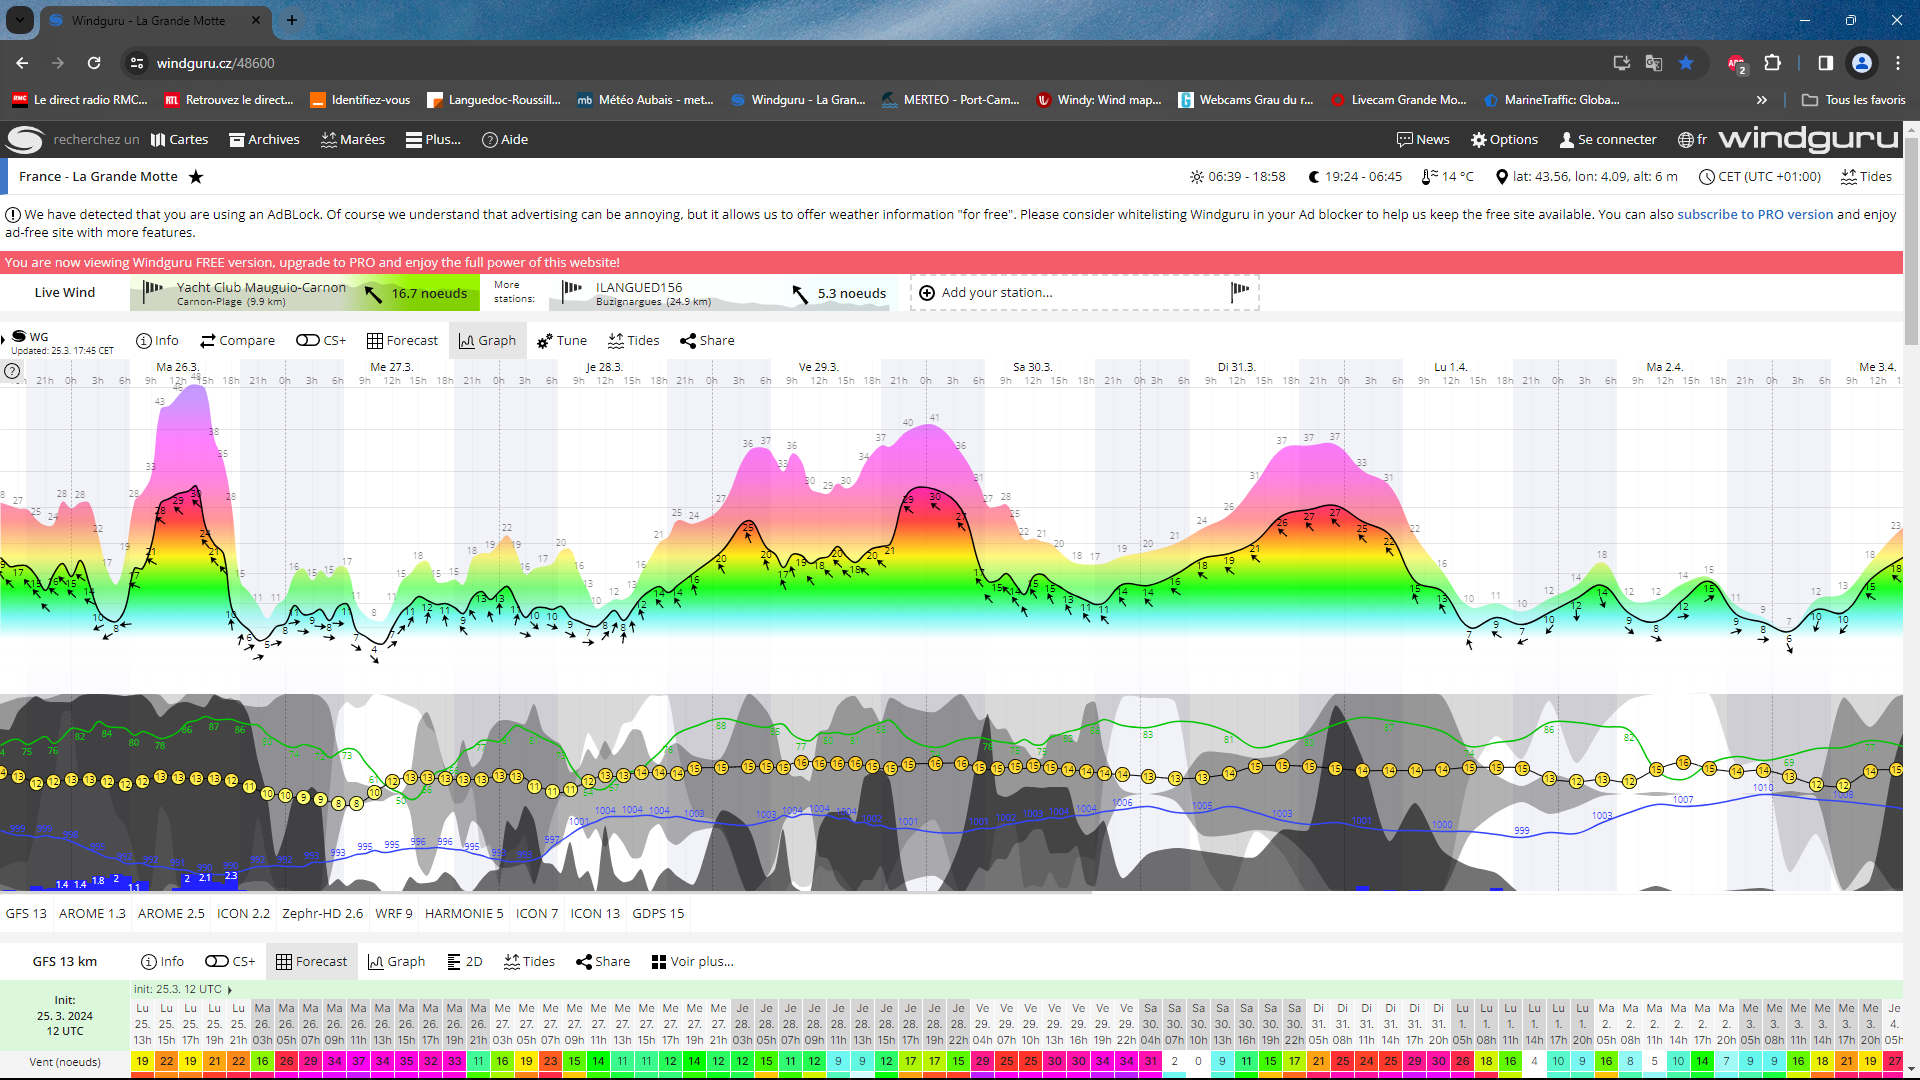Open language selector fr
Viewport: 1920px width, 1080px height.
click(1692, 140)
